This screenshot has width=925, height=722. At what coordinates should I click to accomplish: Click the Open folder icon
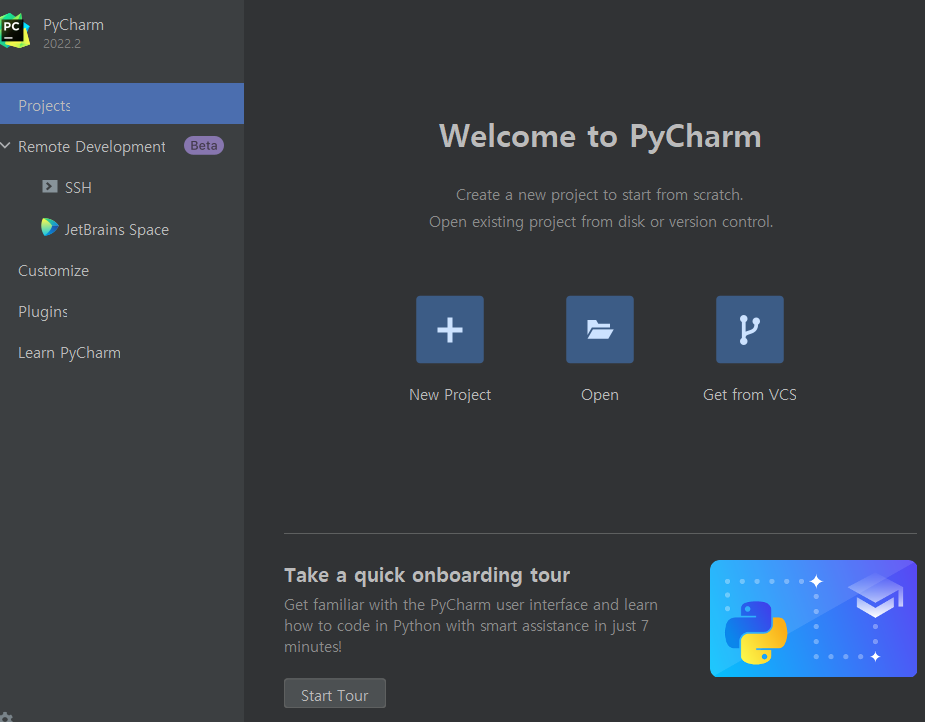click(x=599, y=329)
